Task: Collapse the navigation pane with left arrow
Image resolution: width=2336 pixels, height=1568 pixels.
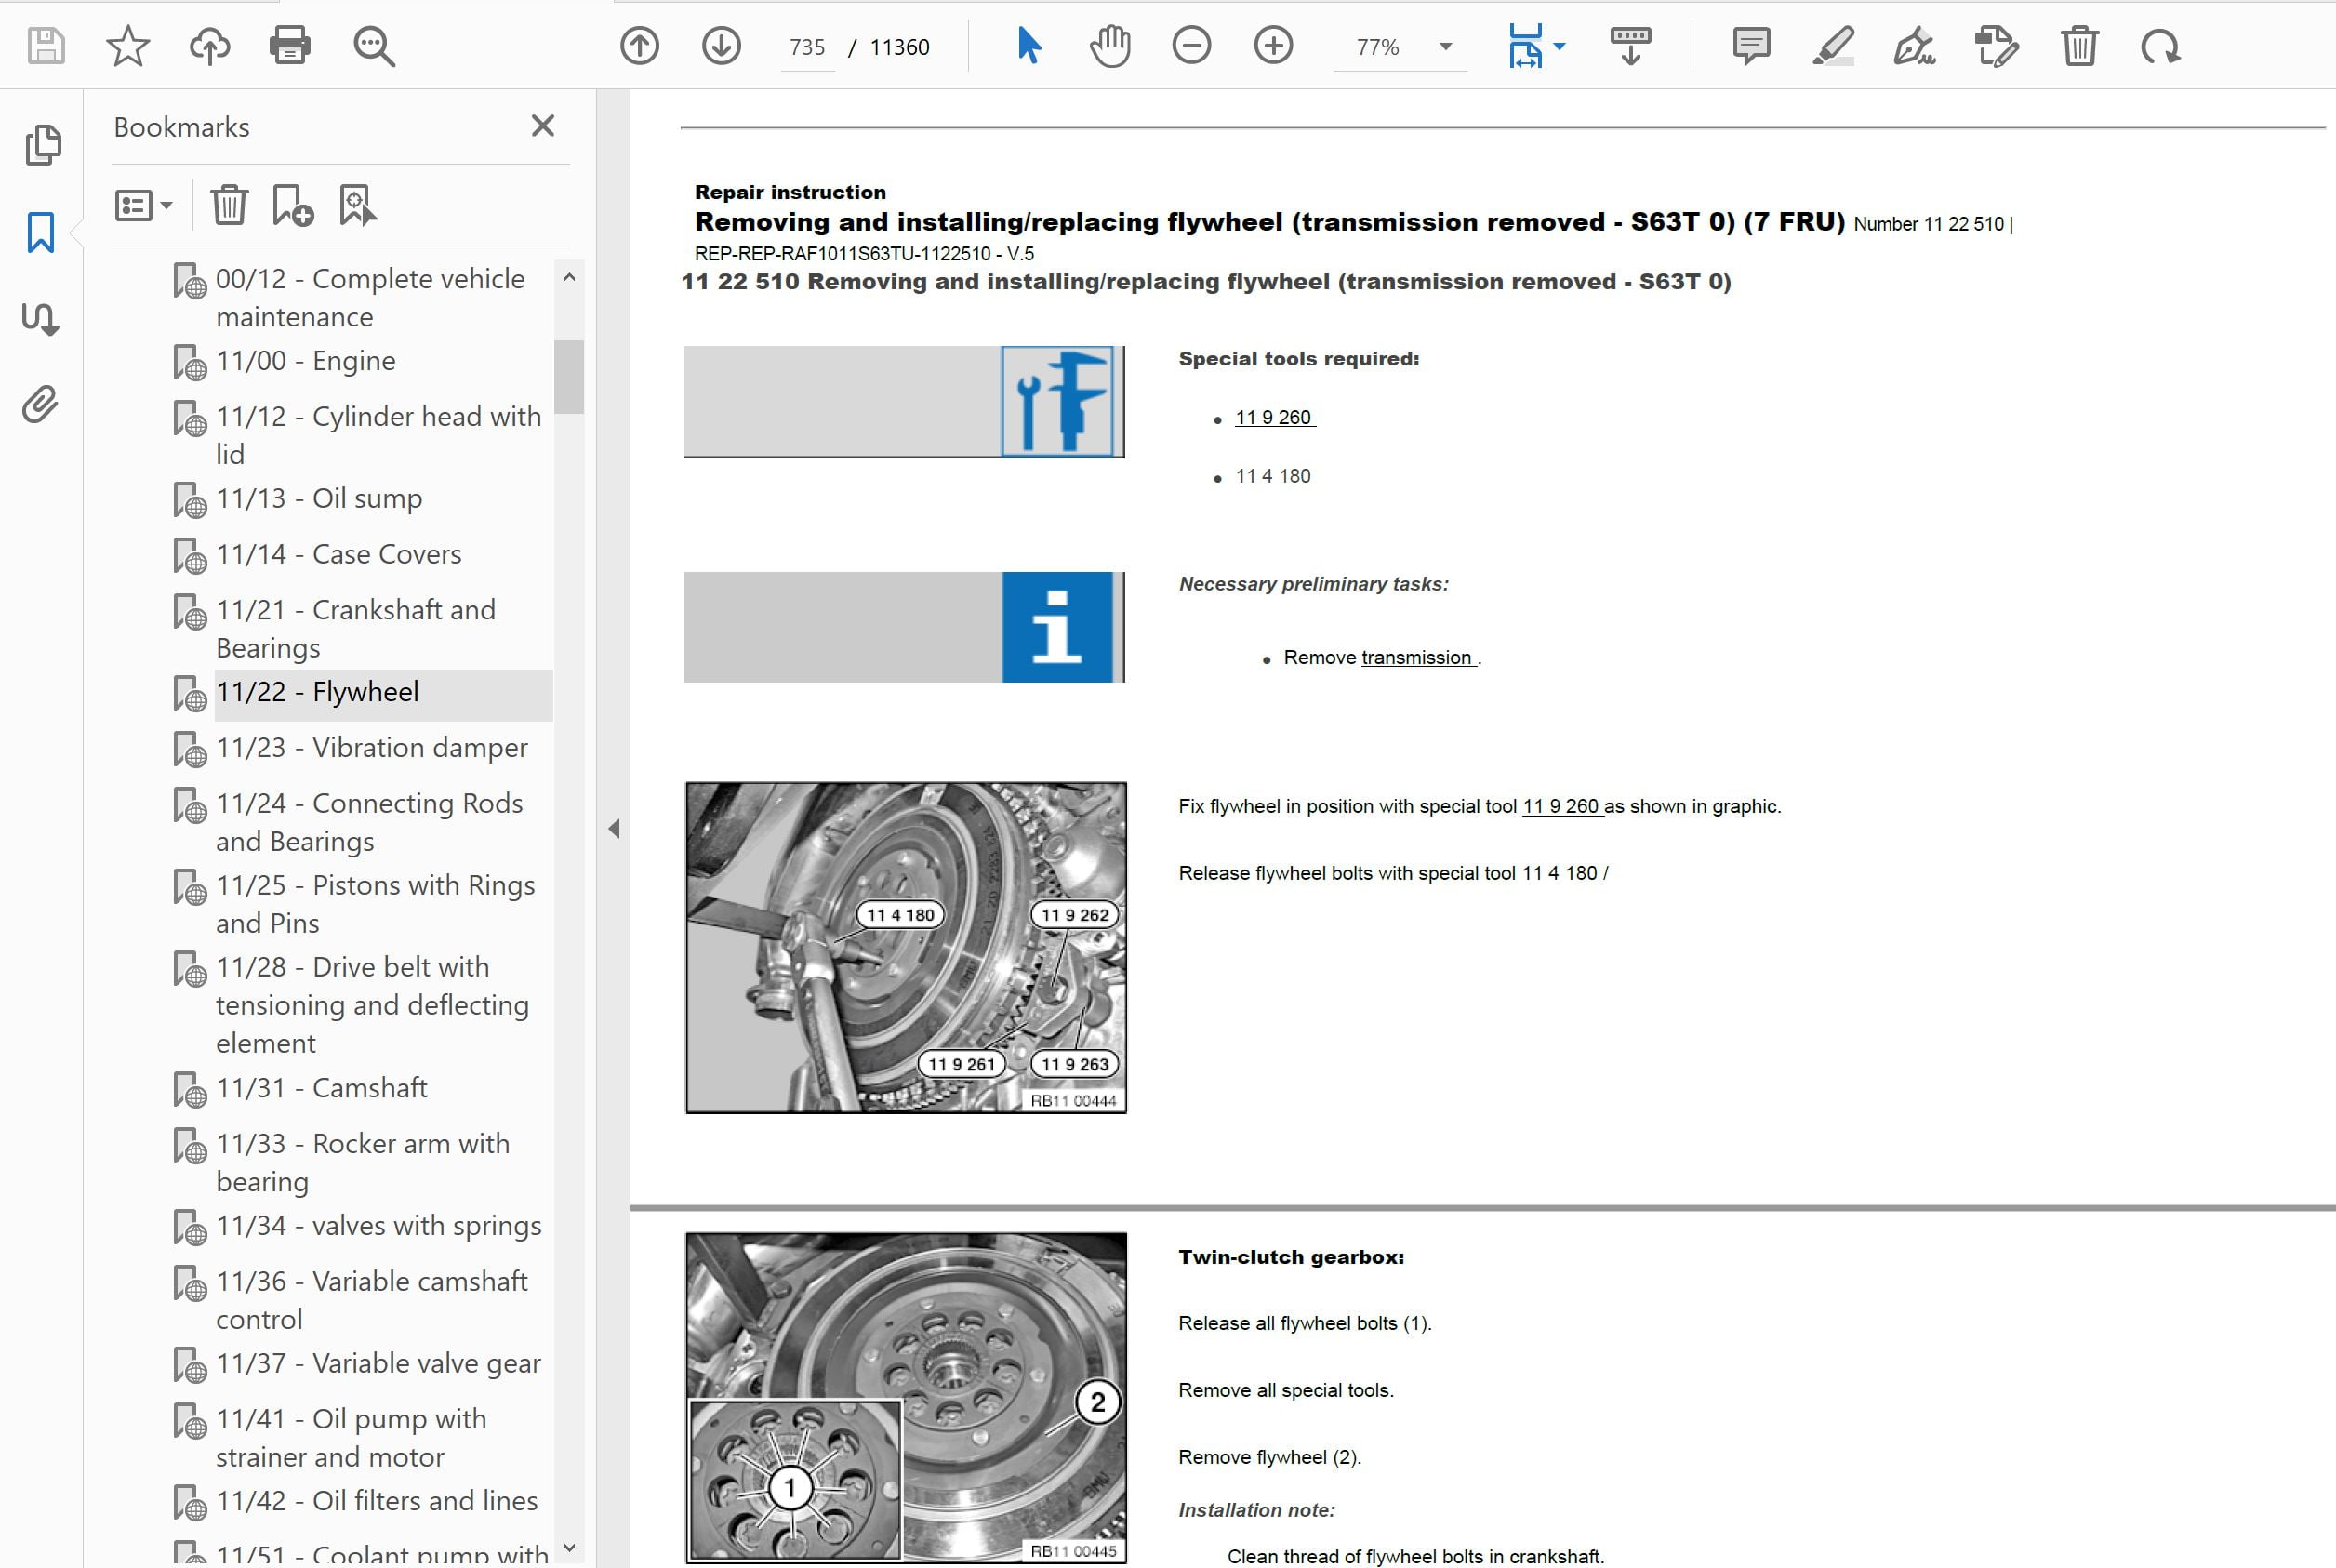Action: [x=614, y=829]
